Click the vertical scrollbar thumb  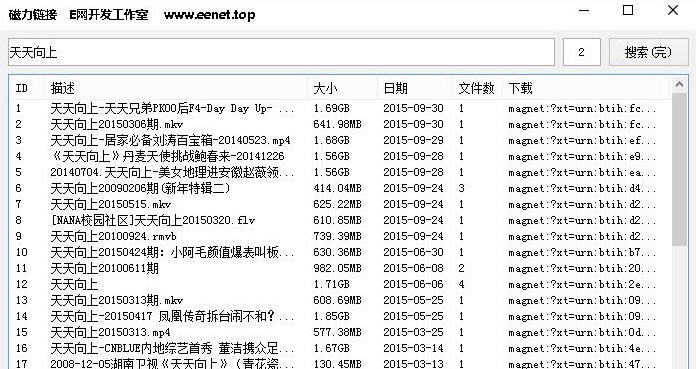pos(679,169)
